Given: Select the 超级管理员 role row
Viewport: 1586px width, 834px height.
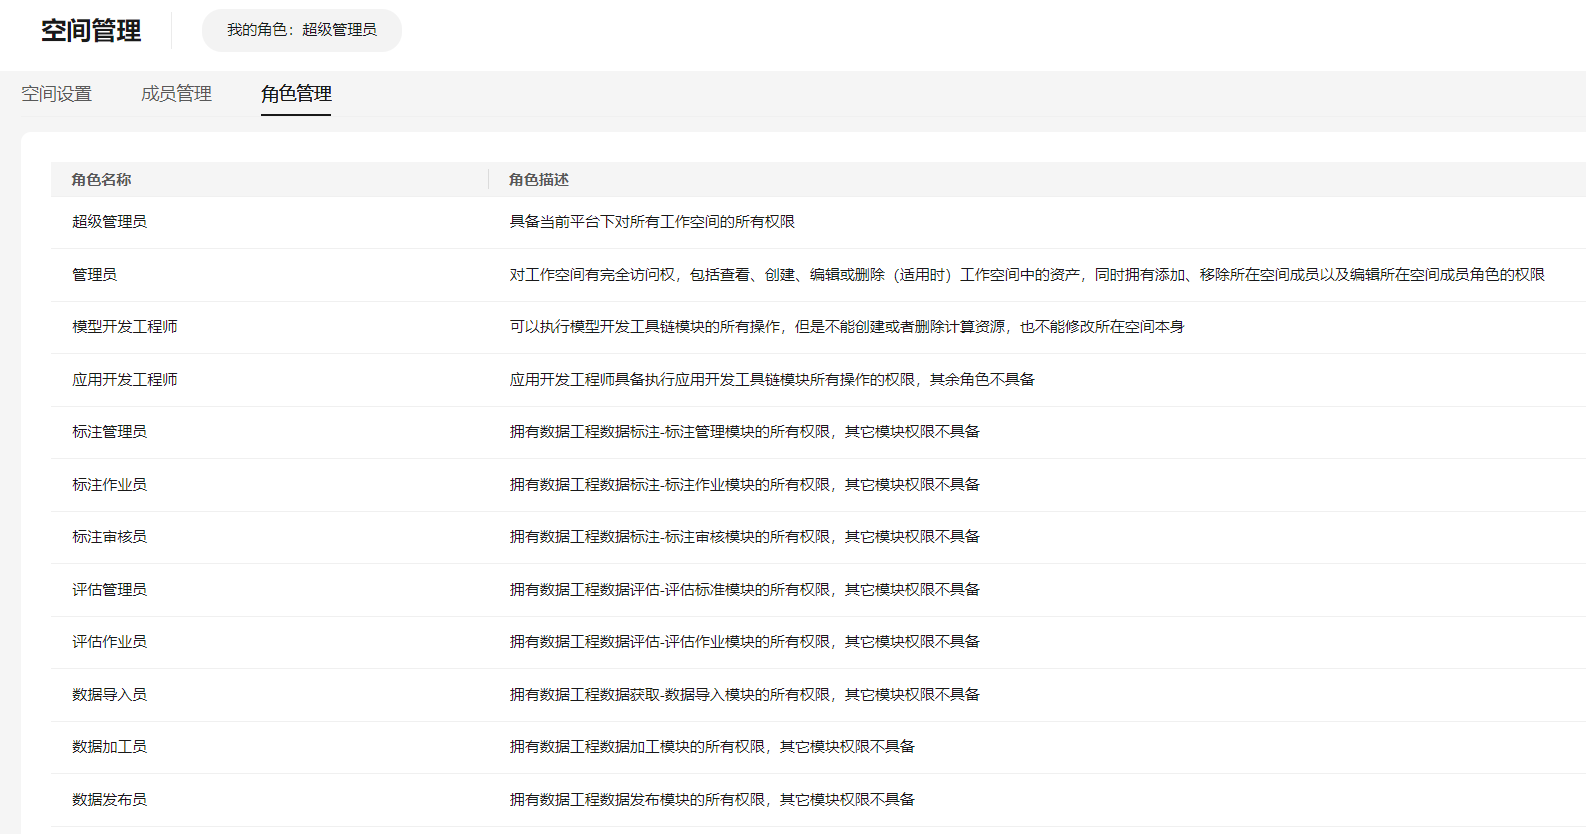Looking at the screenshot, I should point(109,222).
